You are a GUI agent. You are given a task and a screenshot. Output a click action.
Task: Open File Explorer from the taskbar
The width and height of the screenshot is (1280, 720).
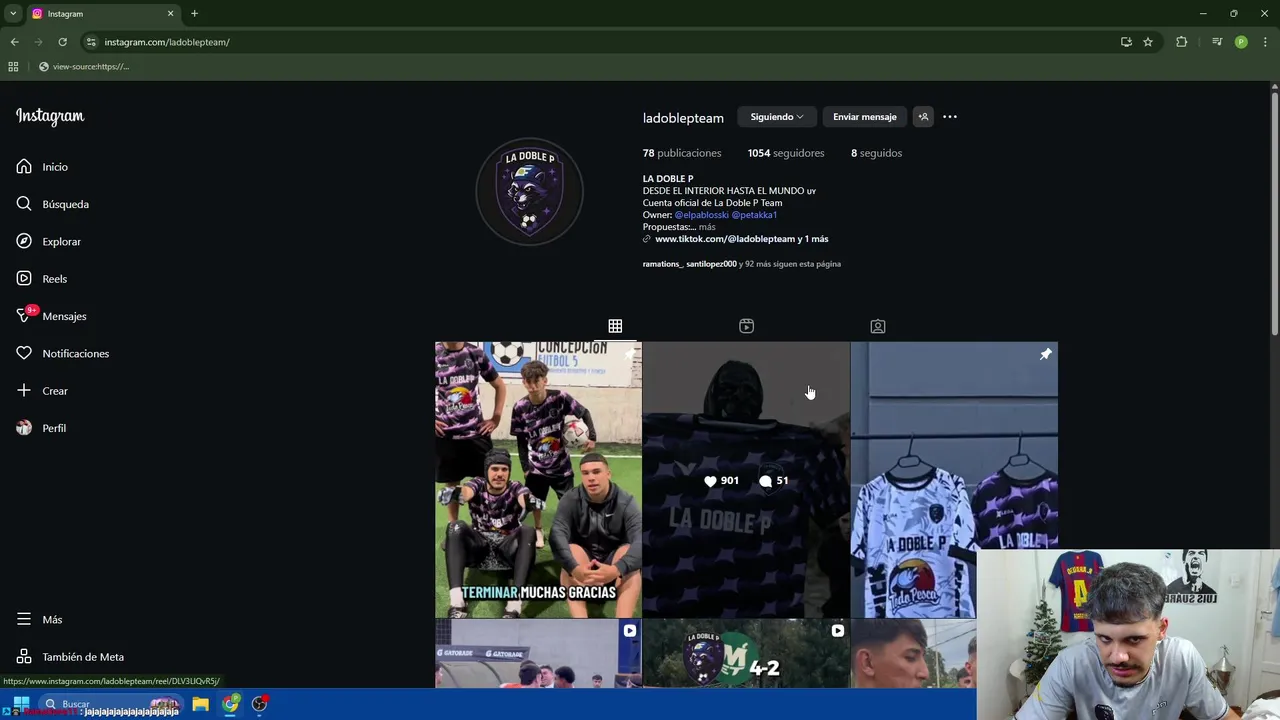coord(200,704)
